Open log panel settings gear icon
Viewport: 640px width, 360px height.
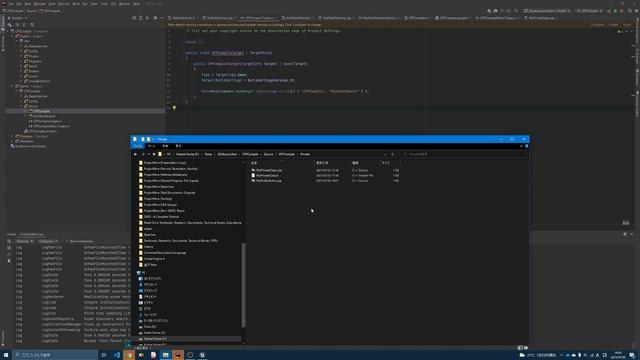tap(625, 234)
